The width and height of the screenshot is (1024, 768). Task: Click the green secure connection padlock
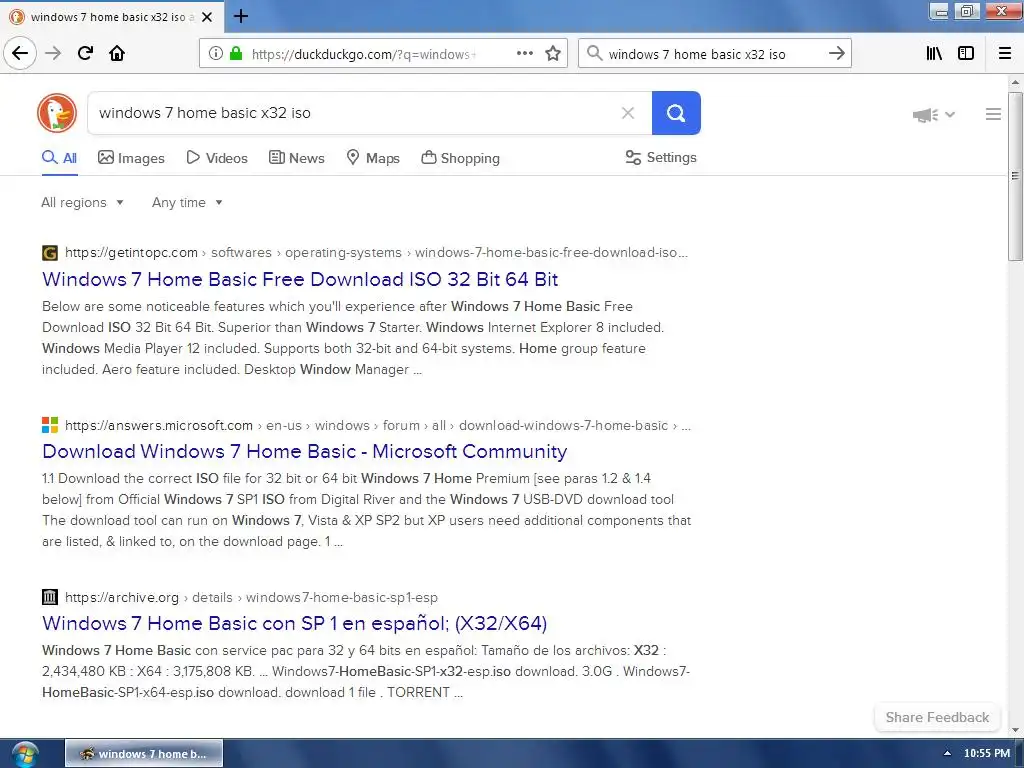236,54
